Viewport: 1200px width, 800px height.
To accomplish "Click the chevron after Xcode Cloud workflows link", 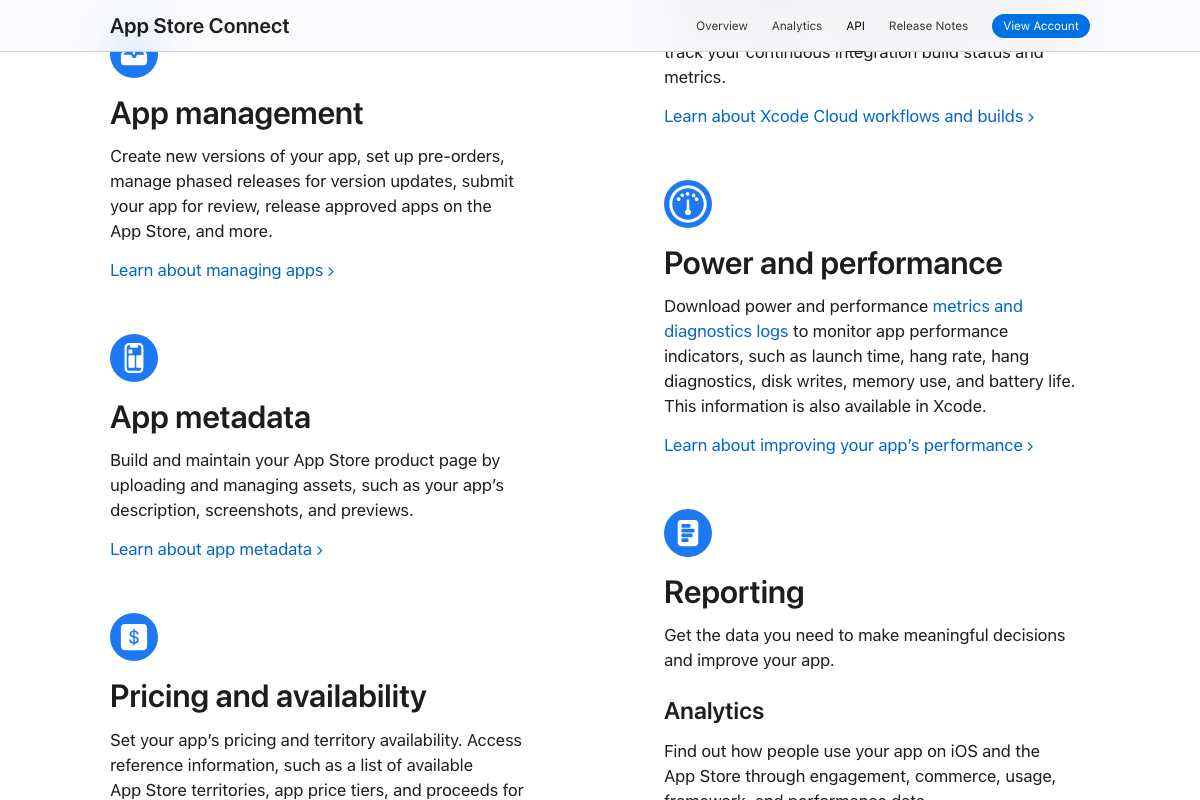I will [1030, 116].
